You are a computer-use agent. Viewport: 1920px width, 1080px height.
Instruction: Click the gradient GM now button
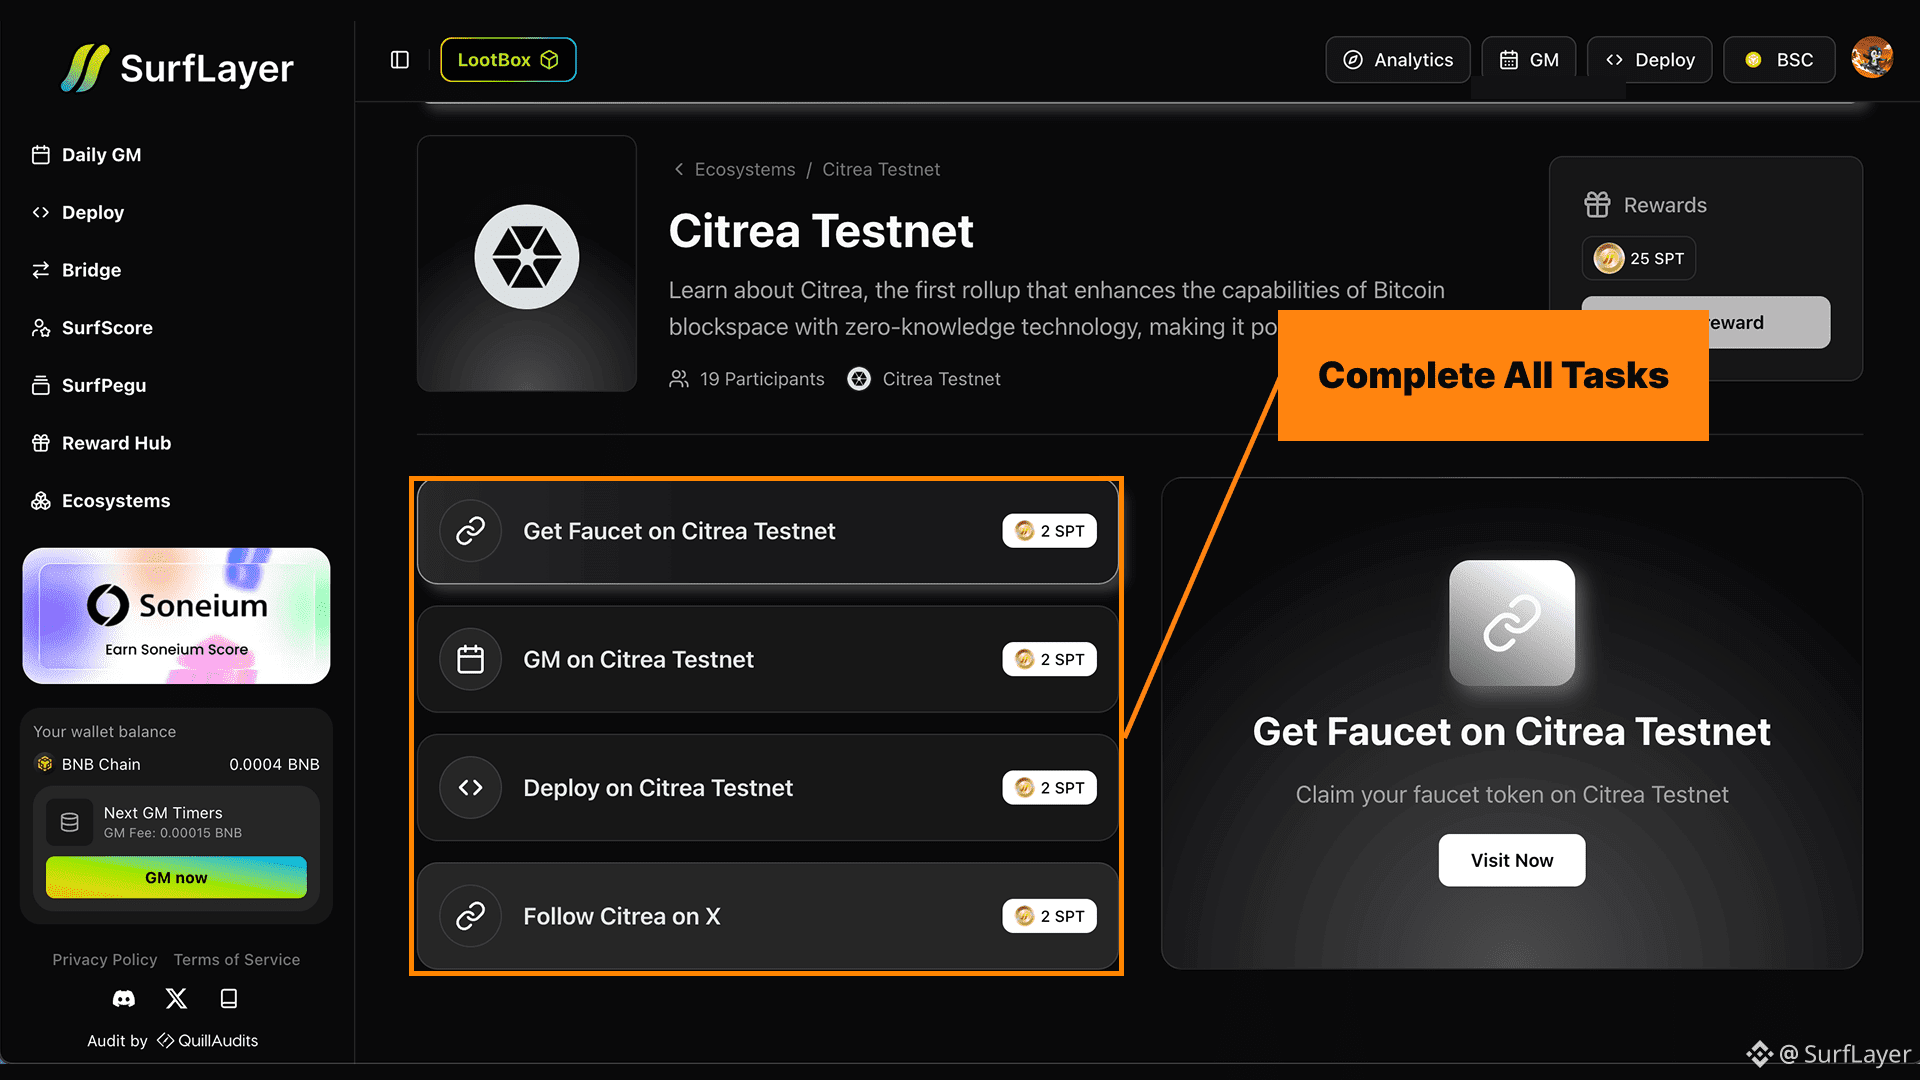pyautogui.click(x=176, y=877)
